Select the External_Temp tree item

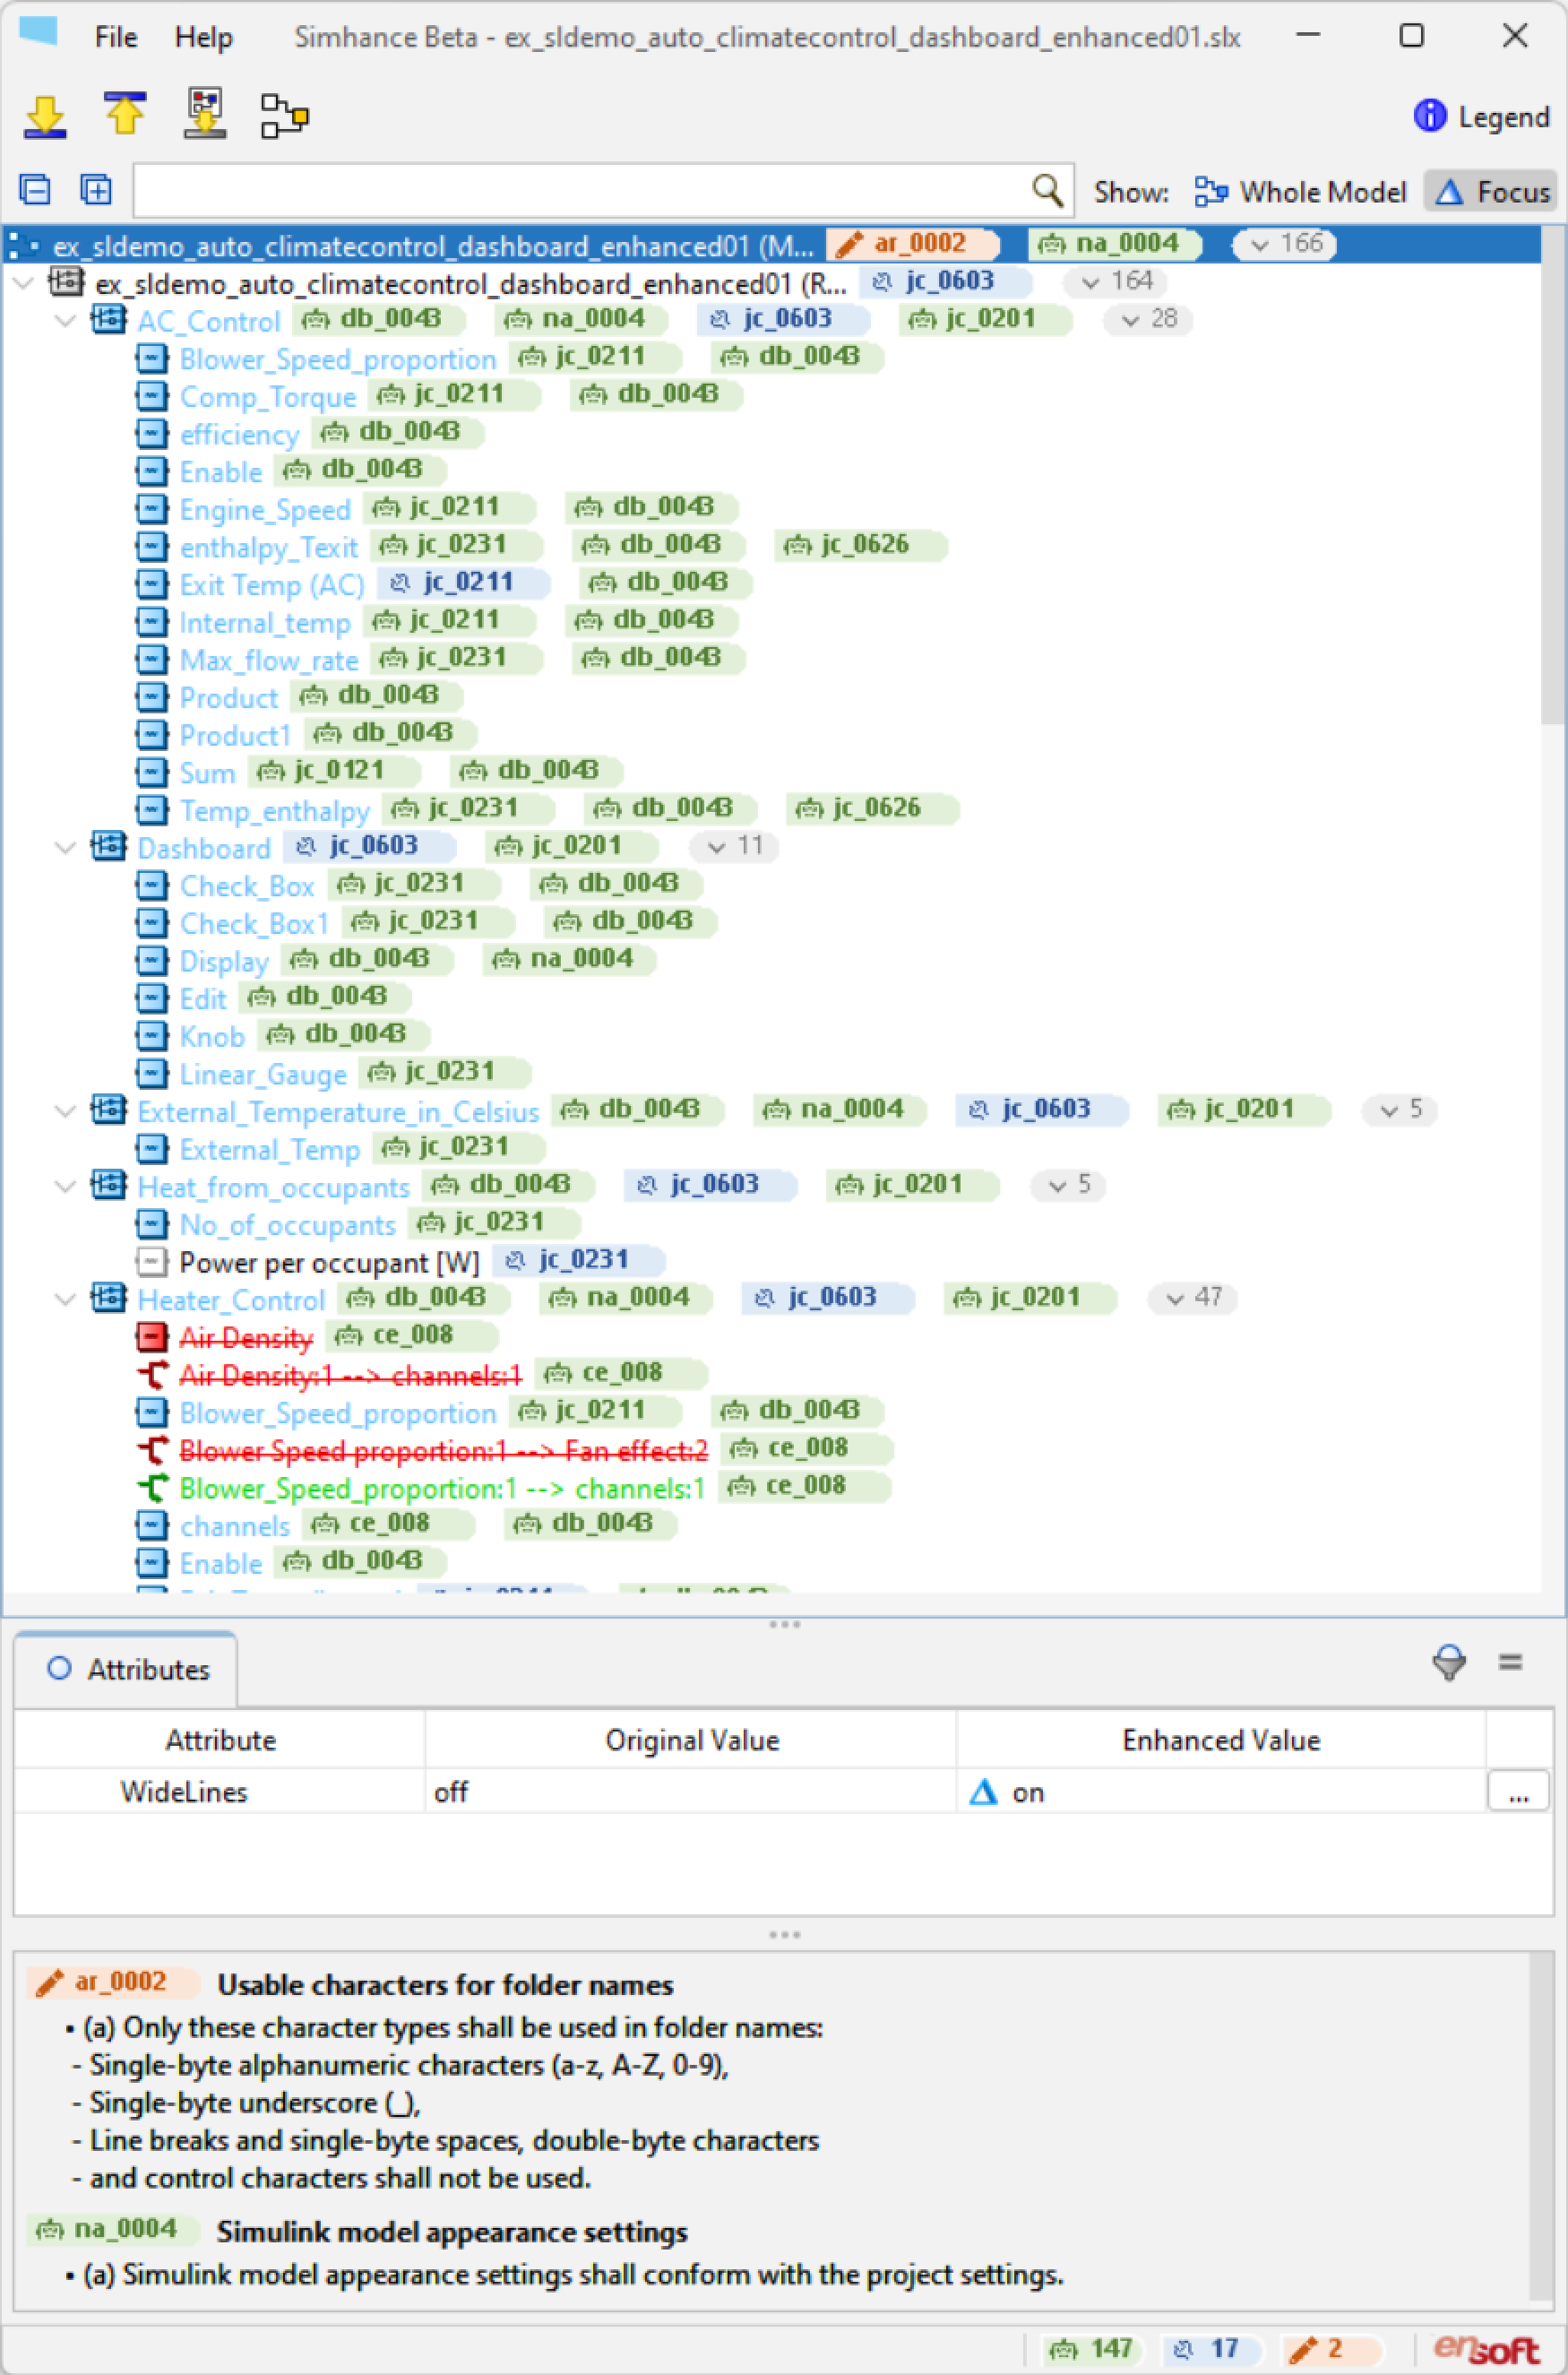pos(270,1149)
